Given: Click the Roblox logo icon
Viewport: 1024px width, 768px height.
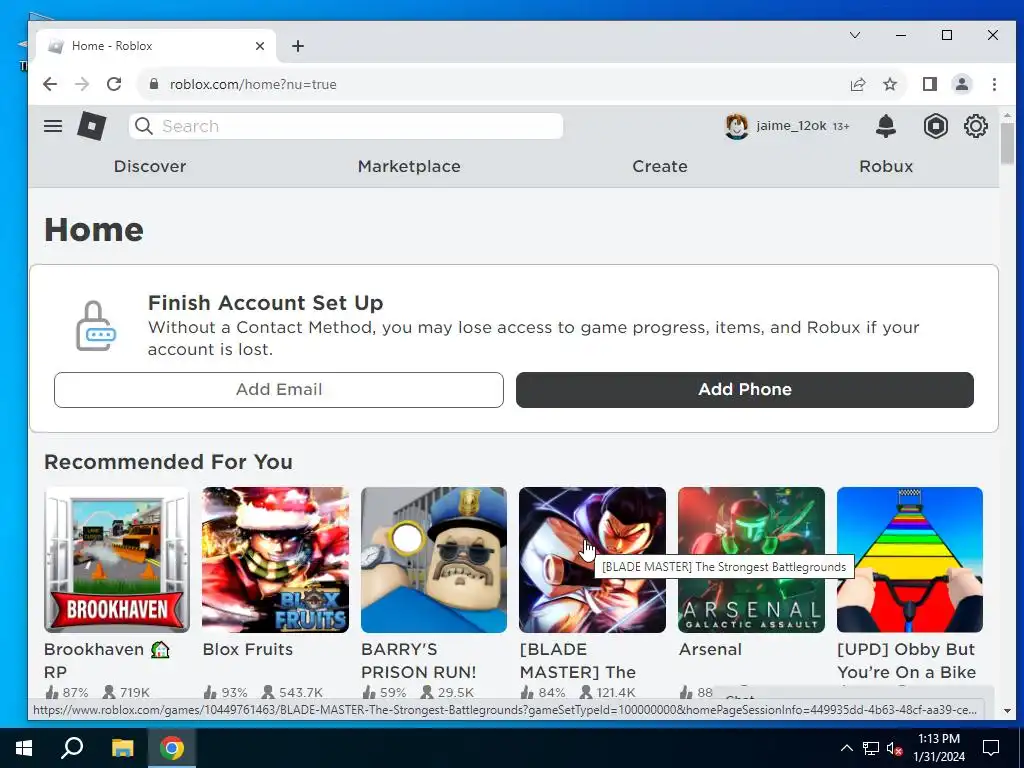Looking at the screenshot, I should [91, 126].
